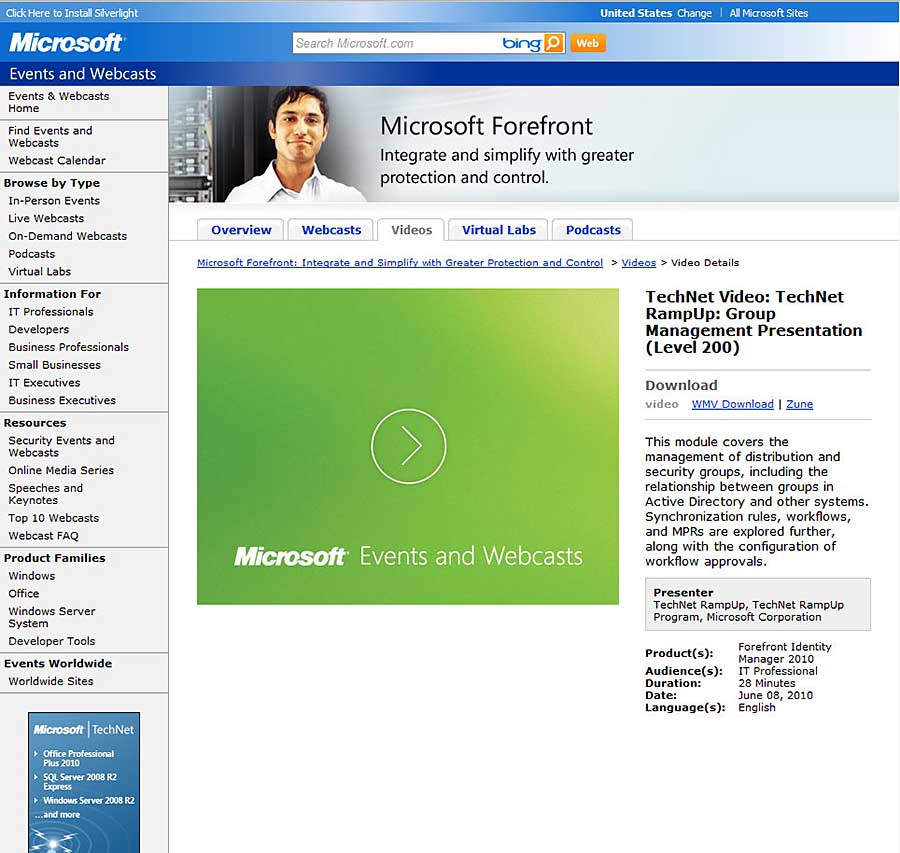Play the video with the circular arrow button

point(408,446)
